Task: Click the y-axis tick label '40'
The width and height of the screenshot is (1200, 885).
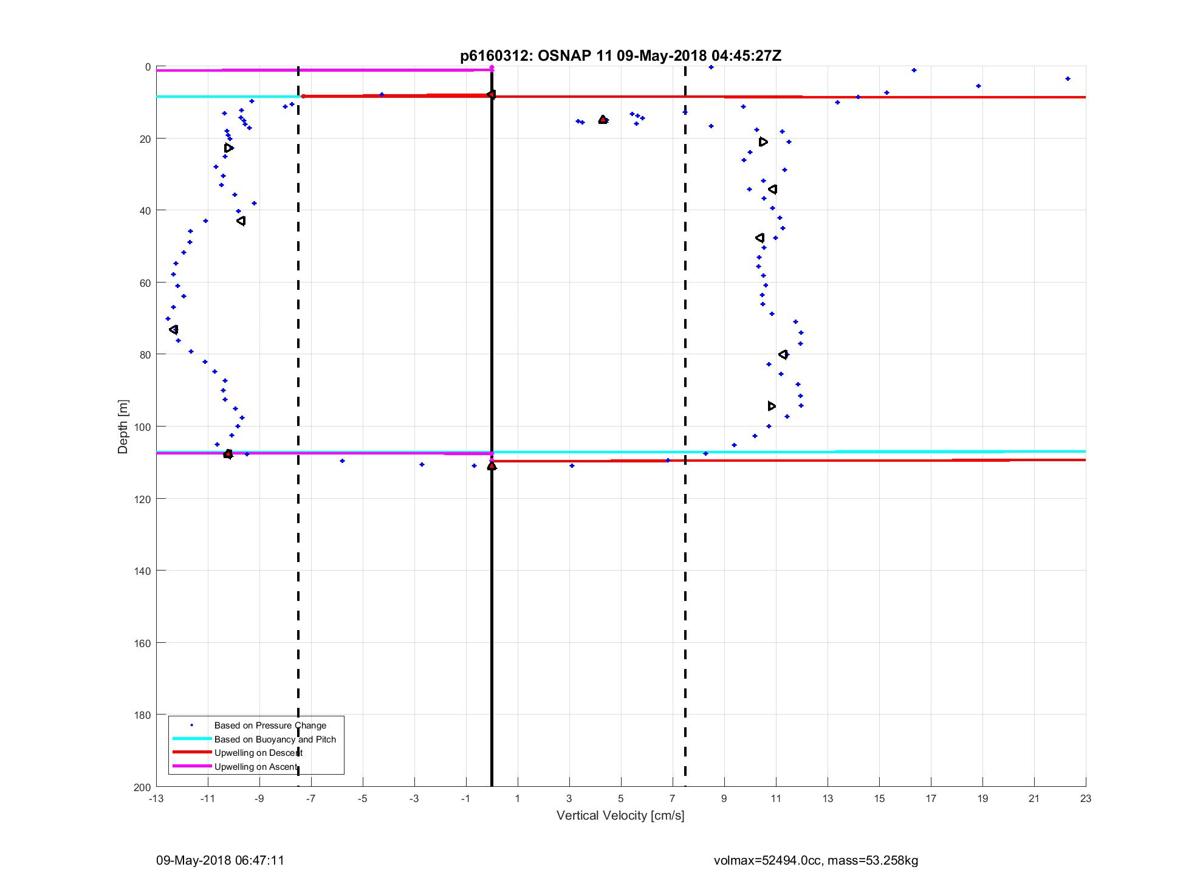Action: [x=145, y=211]
